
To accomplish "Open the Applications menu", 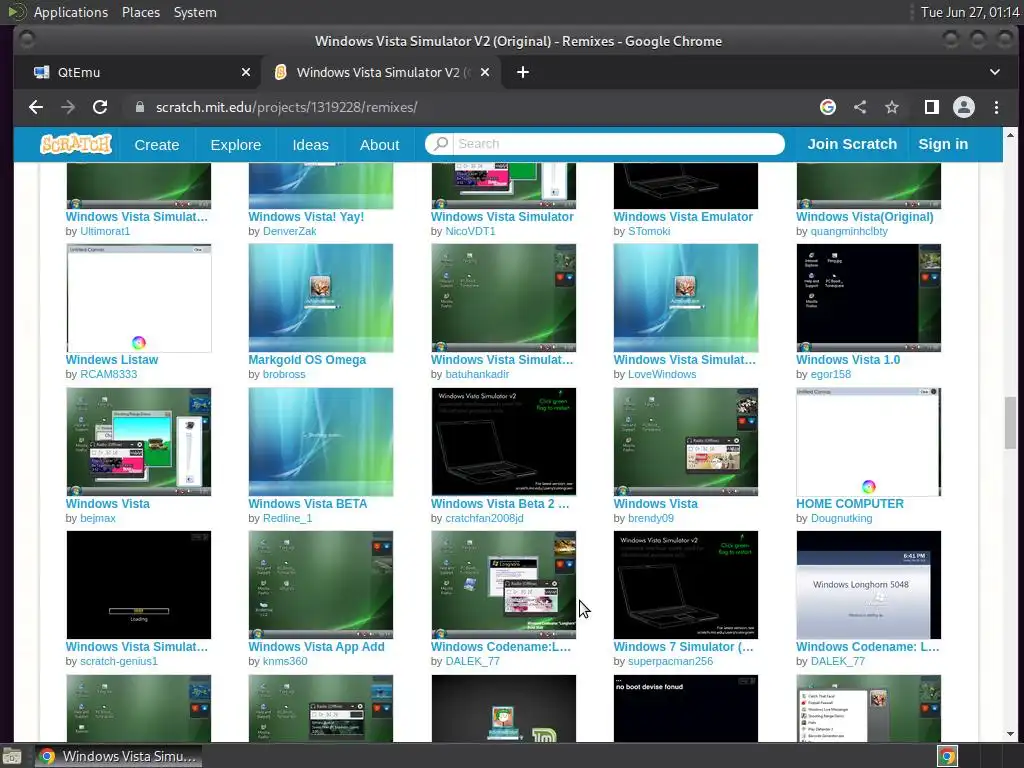I will [71, 12].
